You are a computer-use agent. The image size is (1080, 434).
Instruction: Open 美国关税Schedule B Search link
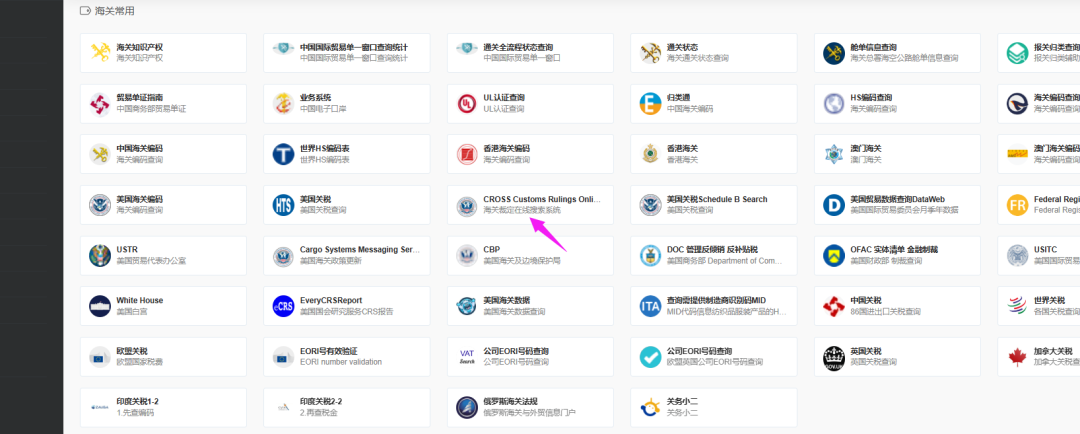point(714,205)
